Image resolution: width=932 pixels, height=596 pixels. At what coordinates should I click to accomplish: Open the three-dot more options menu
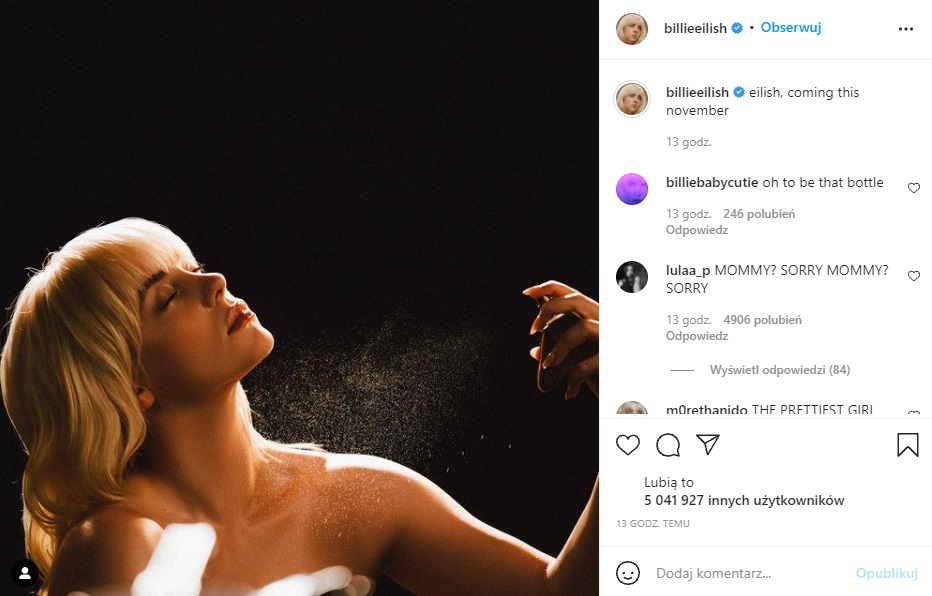pos(906,29)
